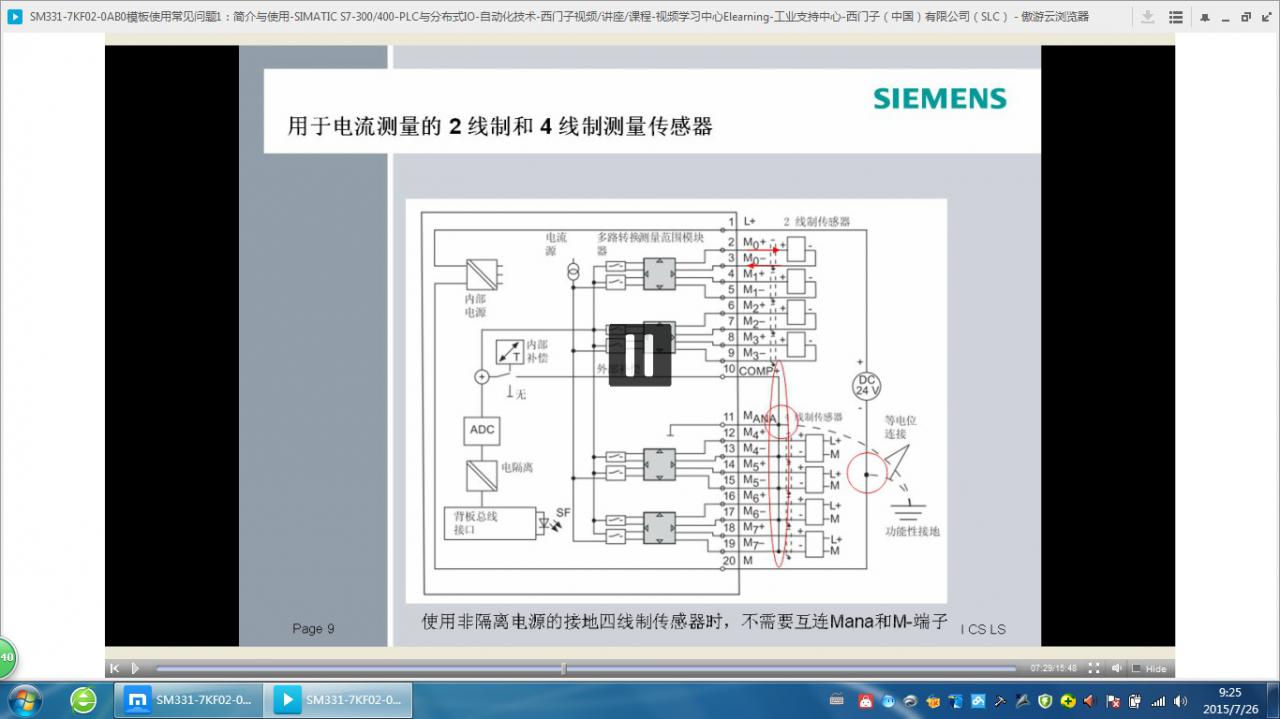Mute the video with the player speaker icon
The image size is (1280, 719).
point(1117,668)
